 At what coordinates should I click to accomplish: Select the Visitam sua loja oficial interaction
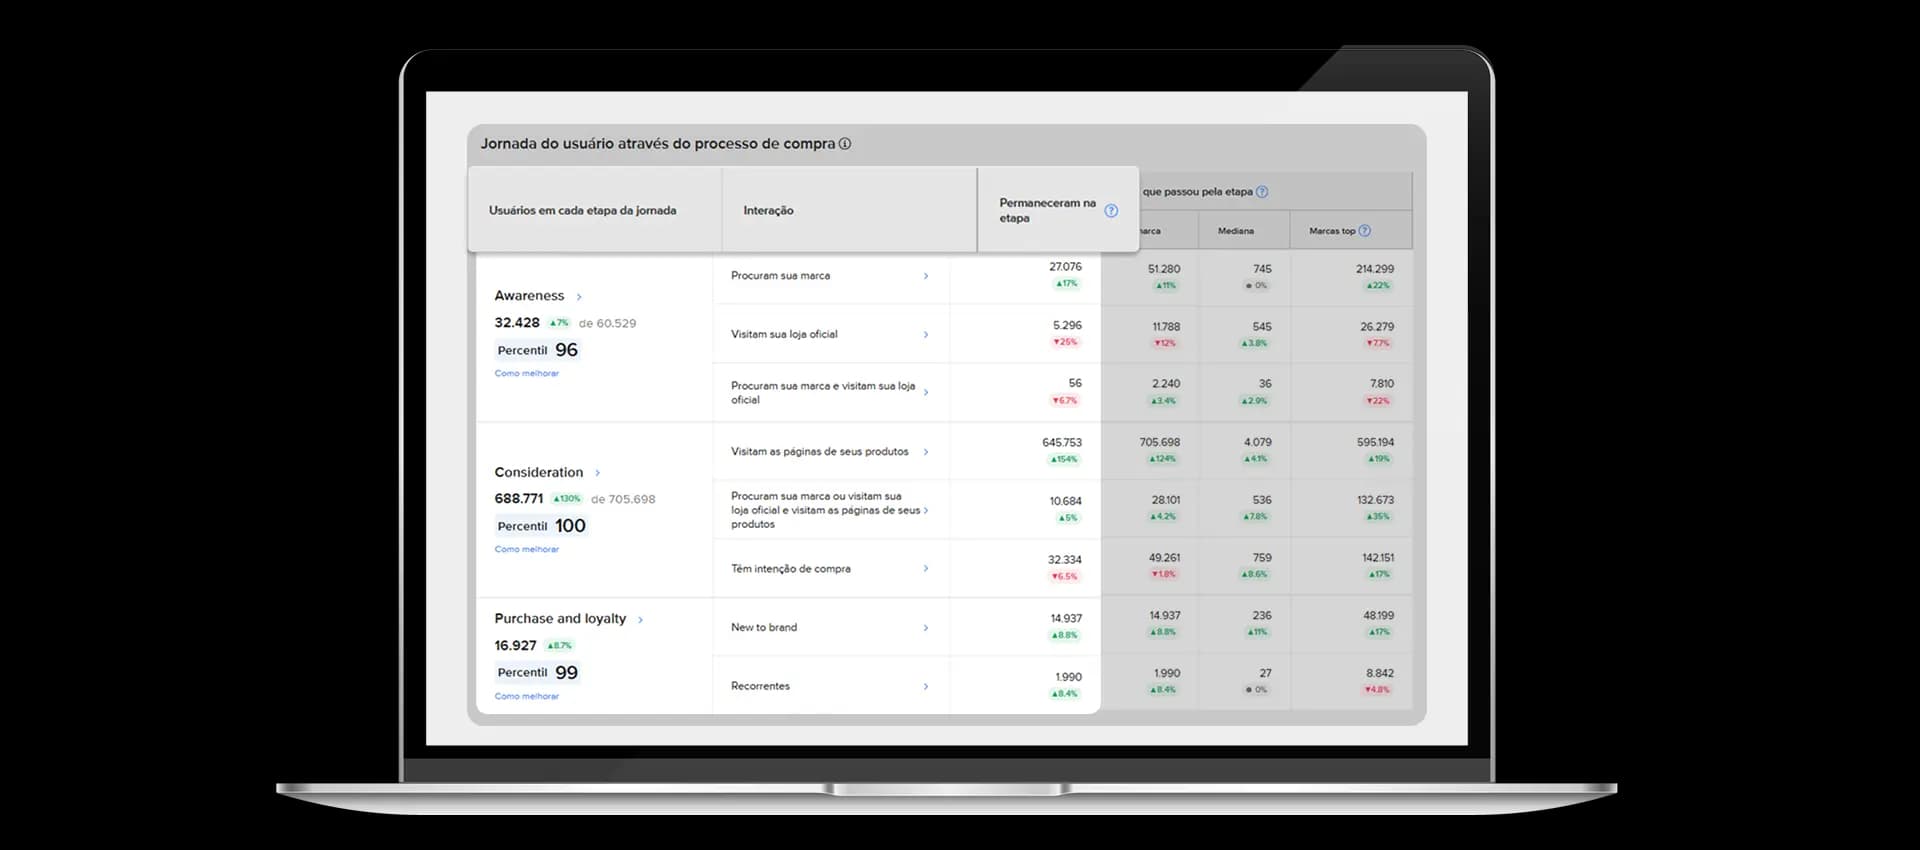coord(784,335)
